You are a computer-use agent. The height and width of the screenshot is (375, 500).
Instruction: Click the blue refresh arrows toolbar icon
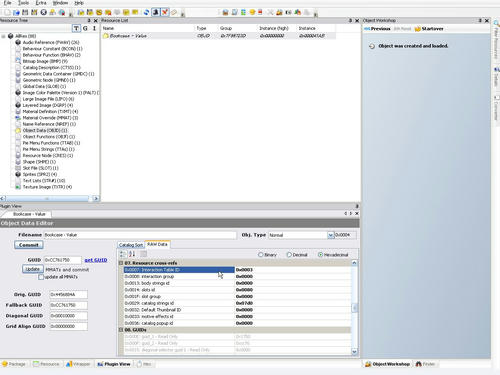[x=146, y=12]
